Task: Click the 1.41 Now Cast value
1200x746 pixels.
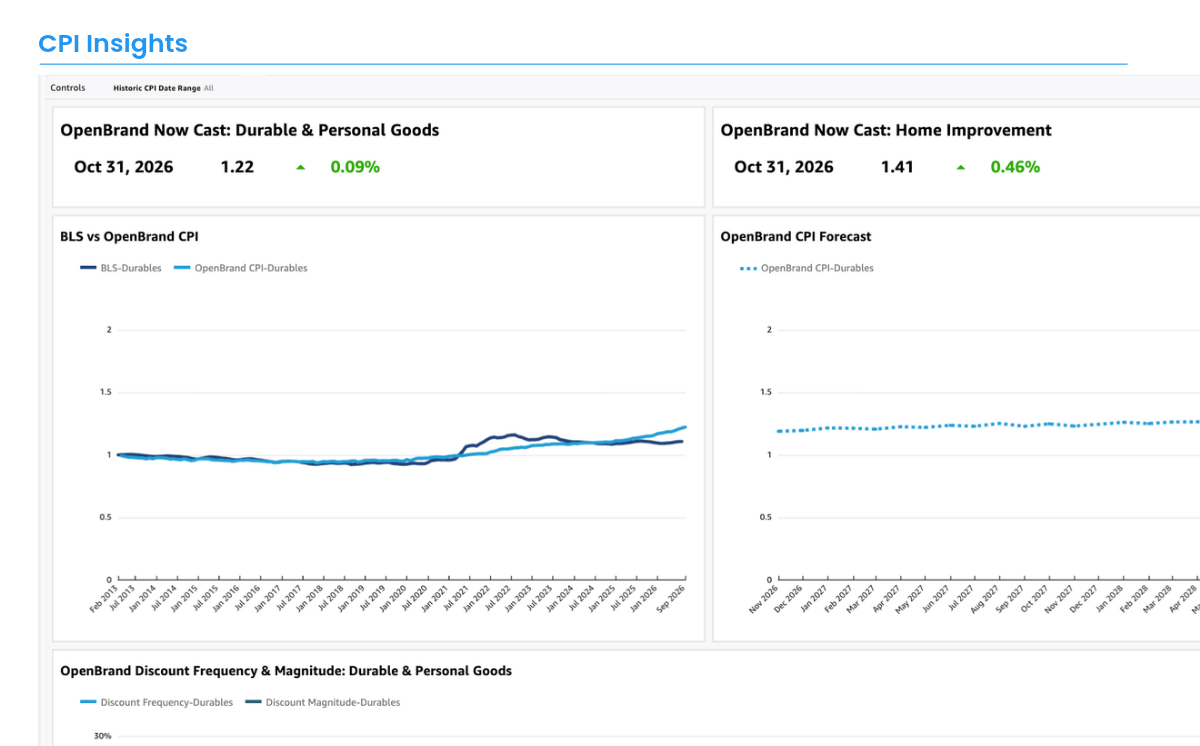Action: pyautogui.click(x=897, y=167)
